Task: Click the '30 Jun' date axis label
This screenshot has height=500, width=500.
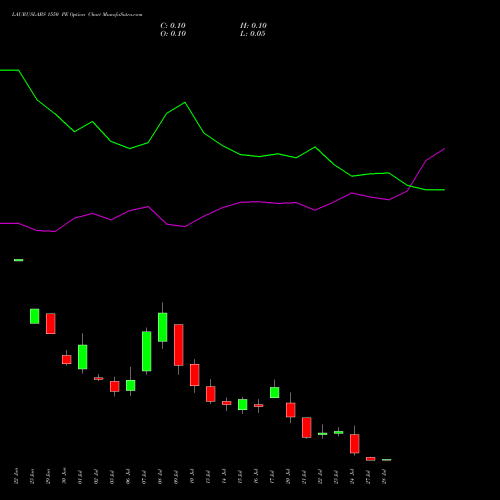Action: (64, 476)
